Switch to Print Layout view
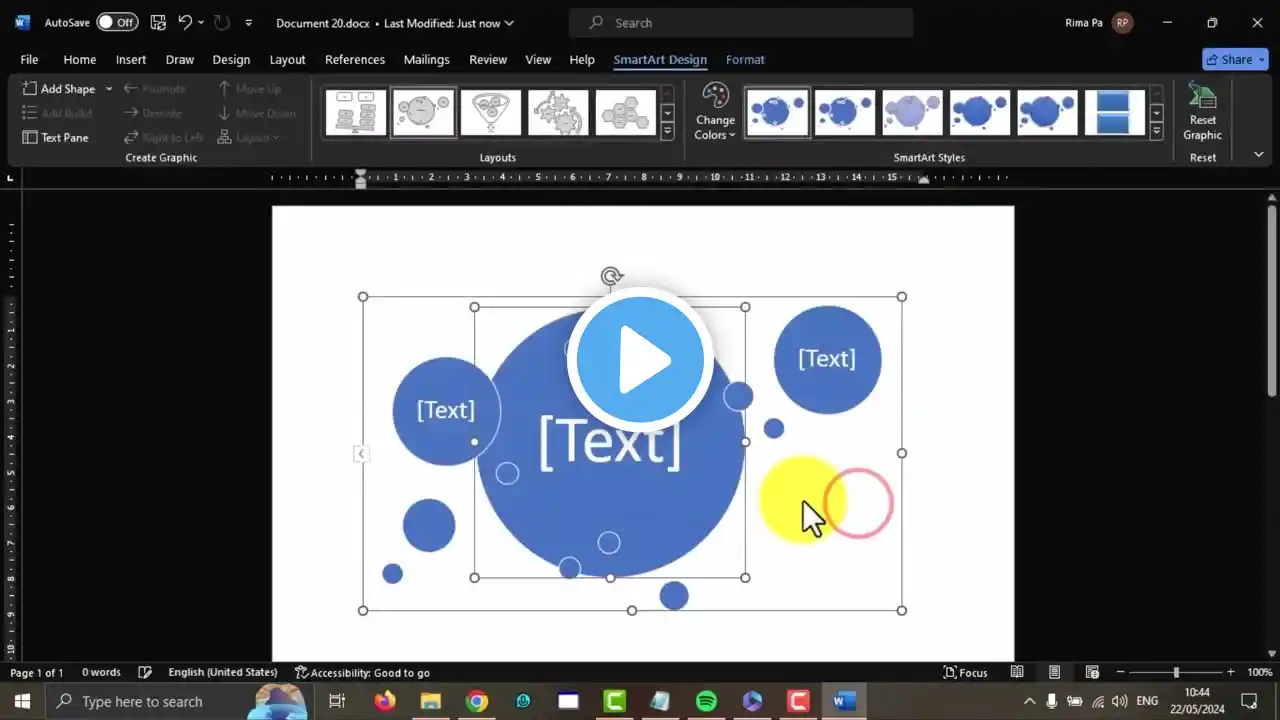The image size is (1280, 720). pyautogui.click(x=1054, y=673)
